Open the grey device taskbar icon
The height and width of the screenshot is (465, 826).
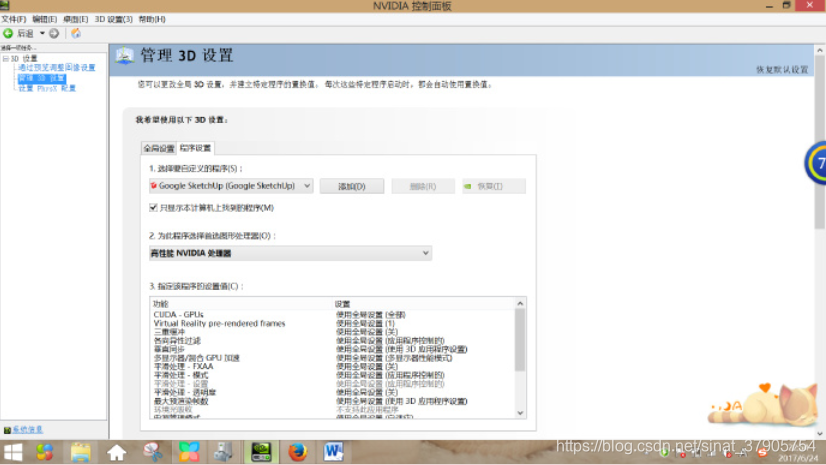click(223, 452)
